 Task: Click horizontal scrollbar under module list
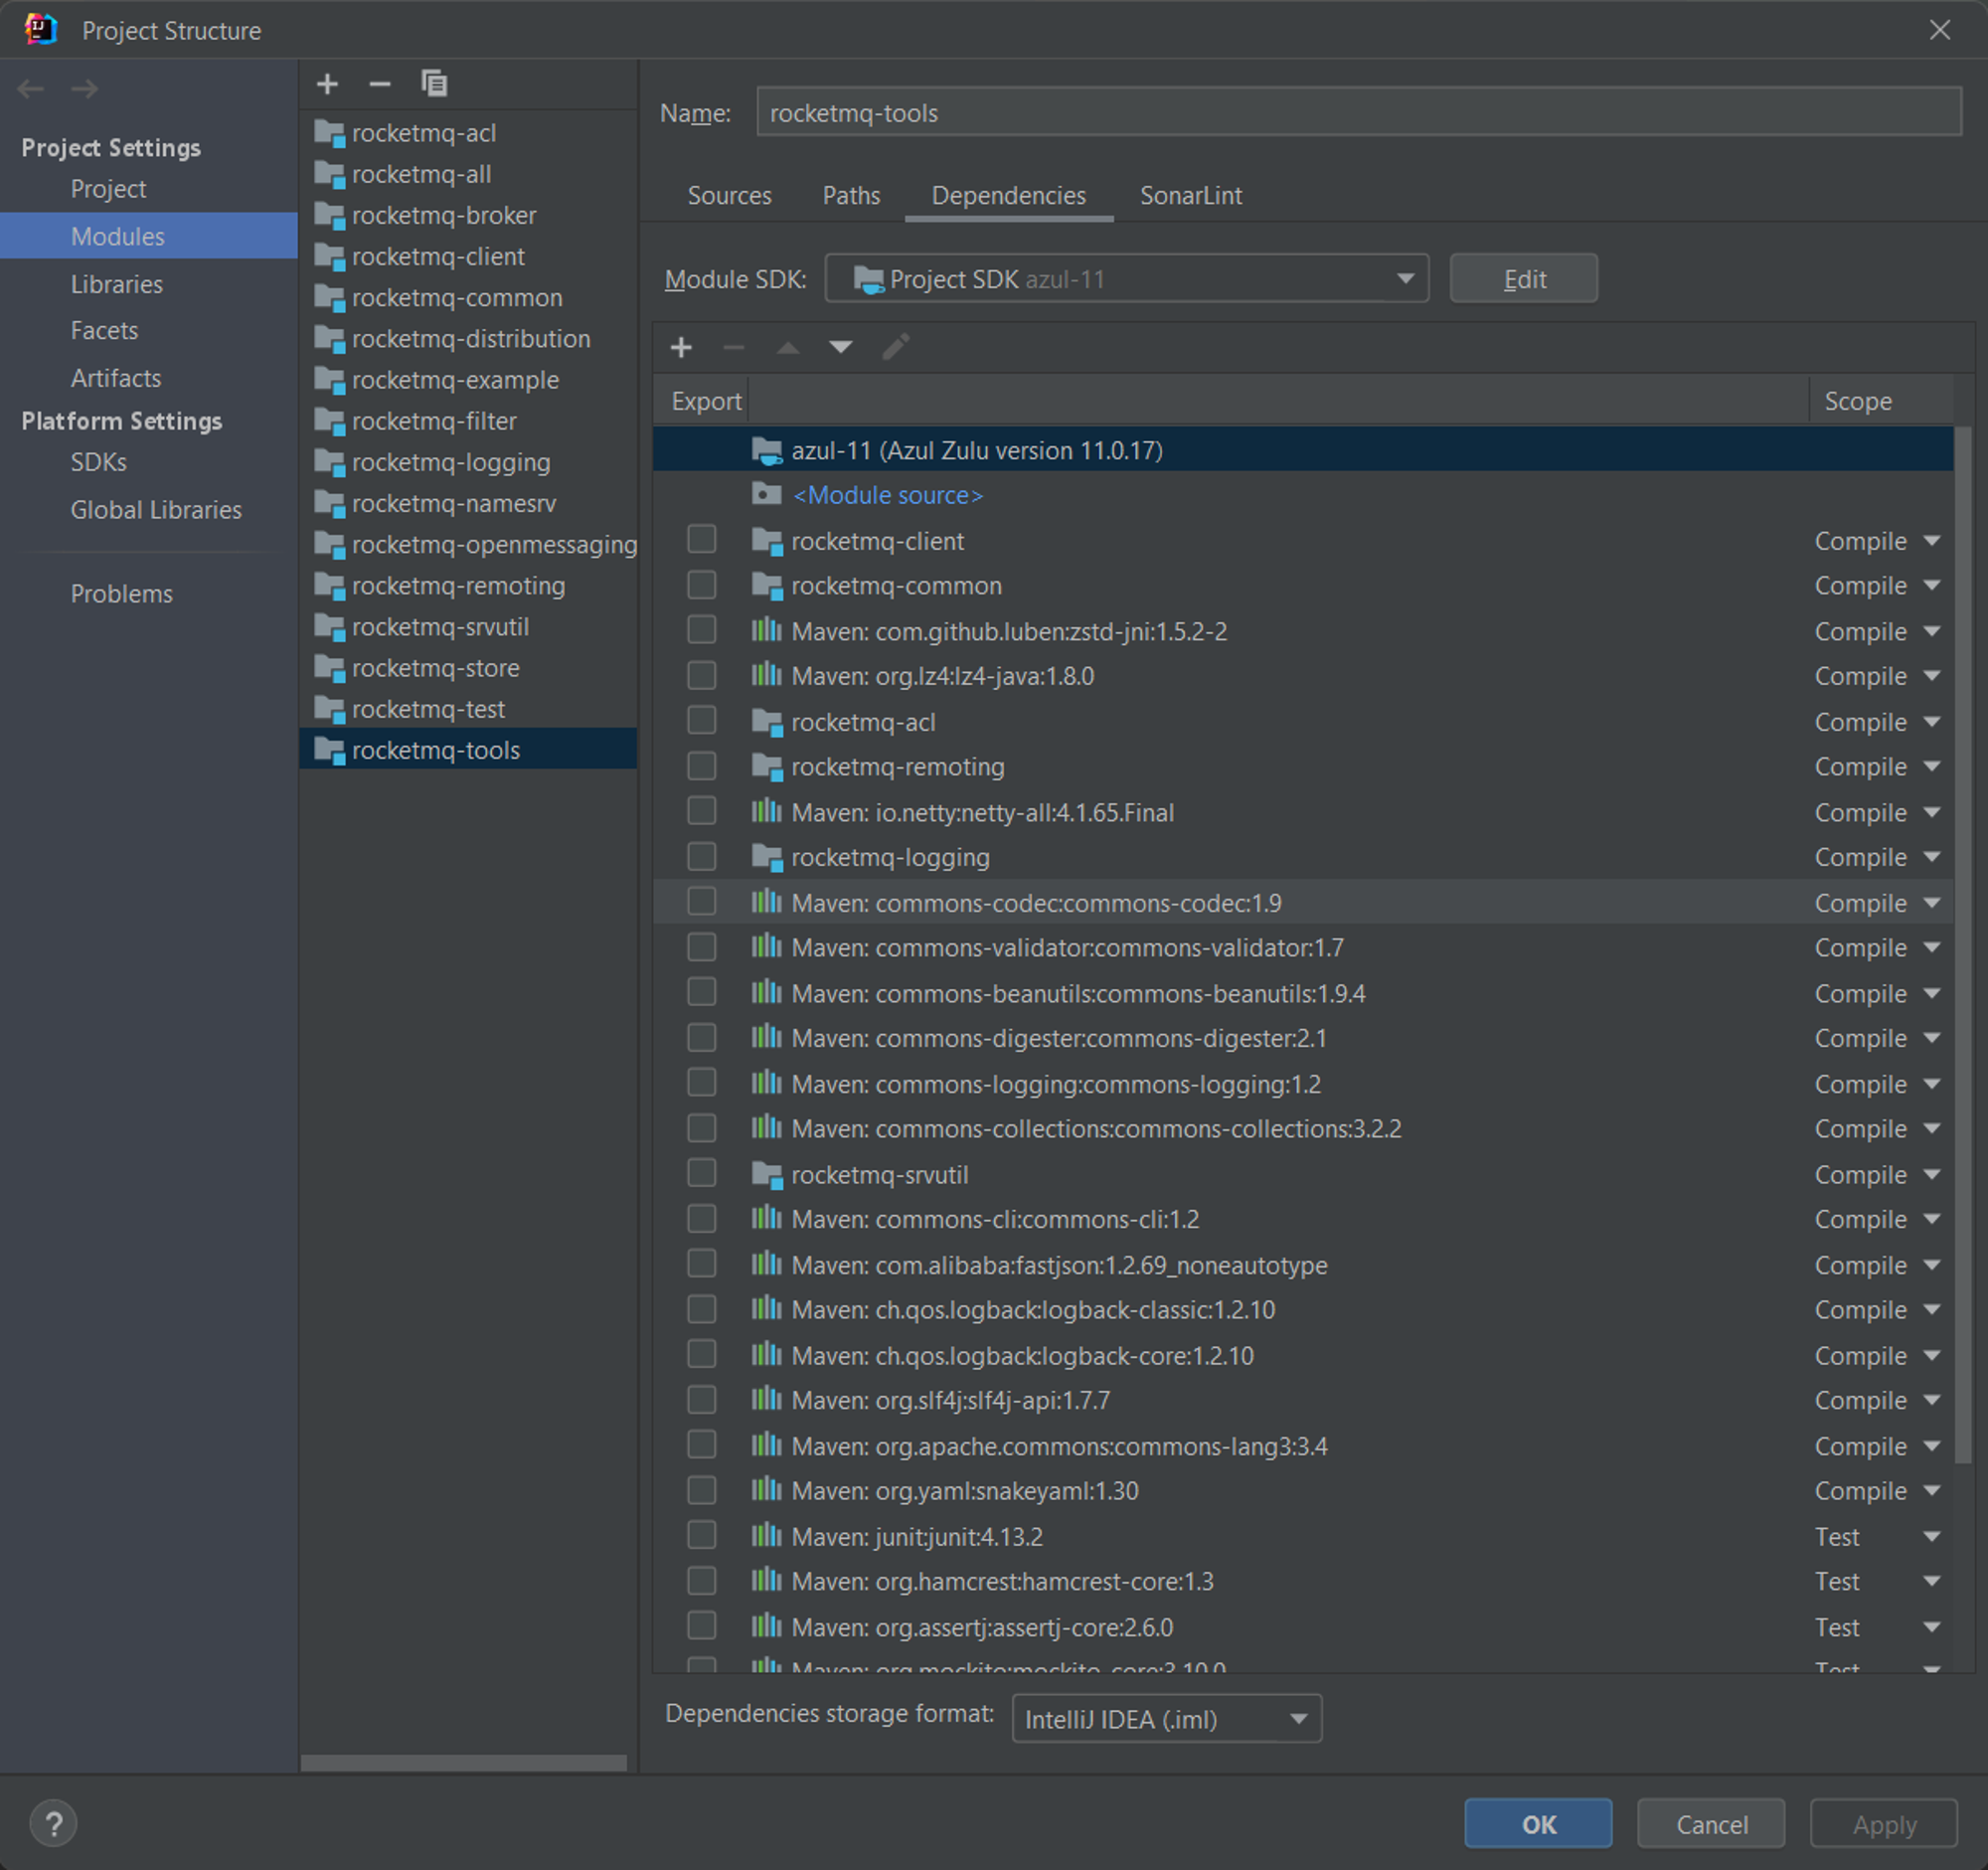(464, 1763)
